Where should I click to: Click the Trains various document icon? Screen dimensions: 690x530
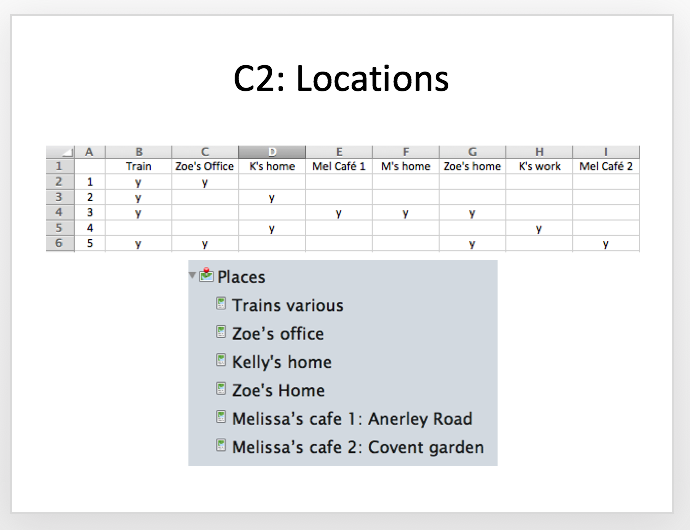point(221,304)
